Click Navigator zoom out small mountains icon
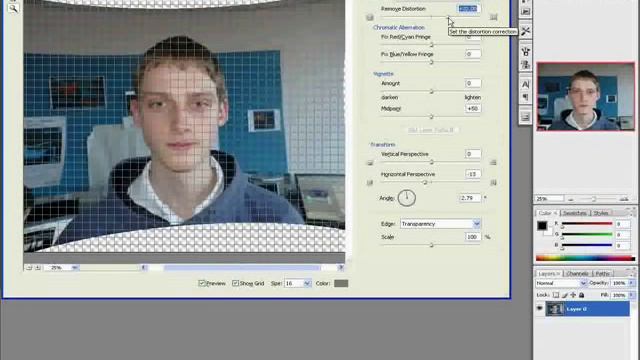640x360 pixels. point(571,199)
